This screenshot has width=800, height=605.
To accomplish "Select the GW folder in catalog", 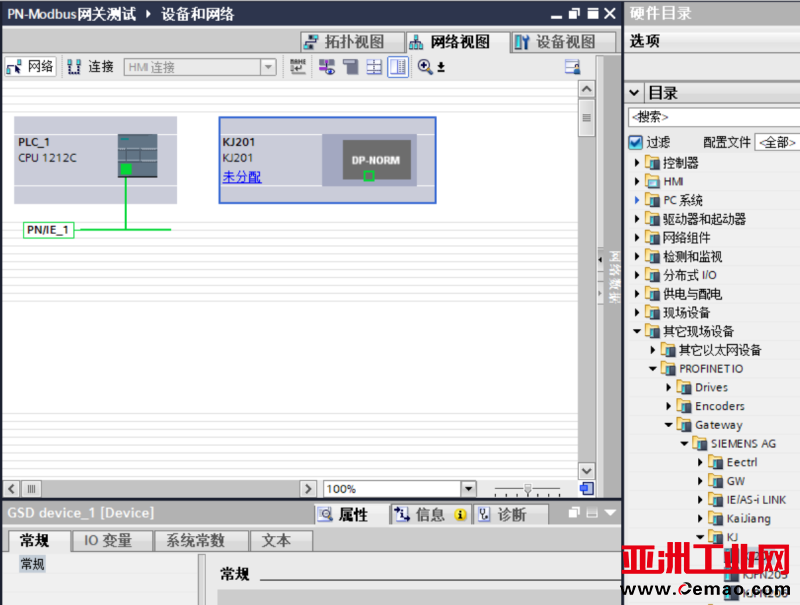I will (x=735, y=481).
